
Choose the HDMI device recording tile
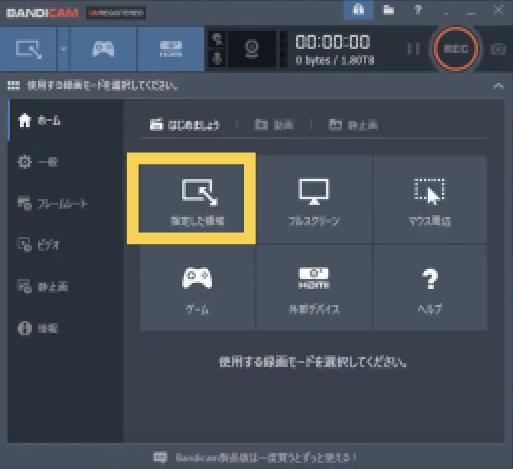314,288
